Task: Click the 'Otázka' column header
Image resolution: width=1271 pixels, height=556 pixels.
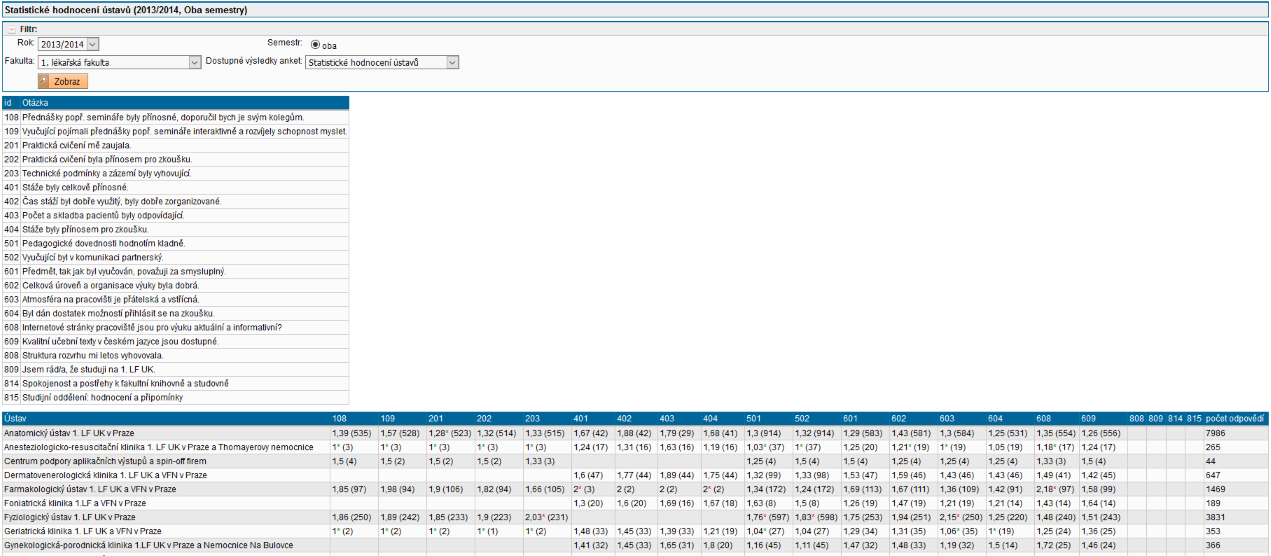Action: coord(36,103)
